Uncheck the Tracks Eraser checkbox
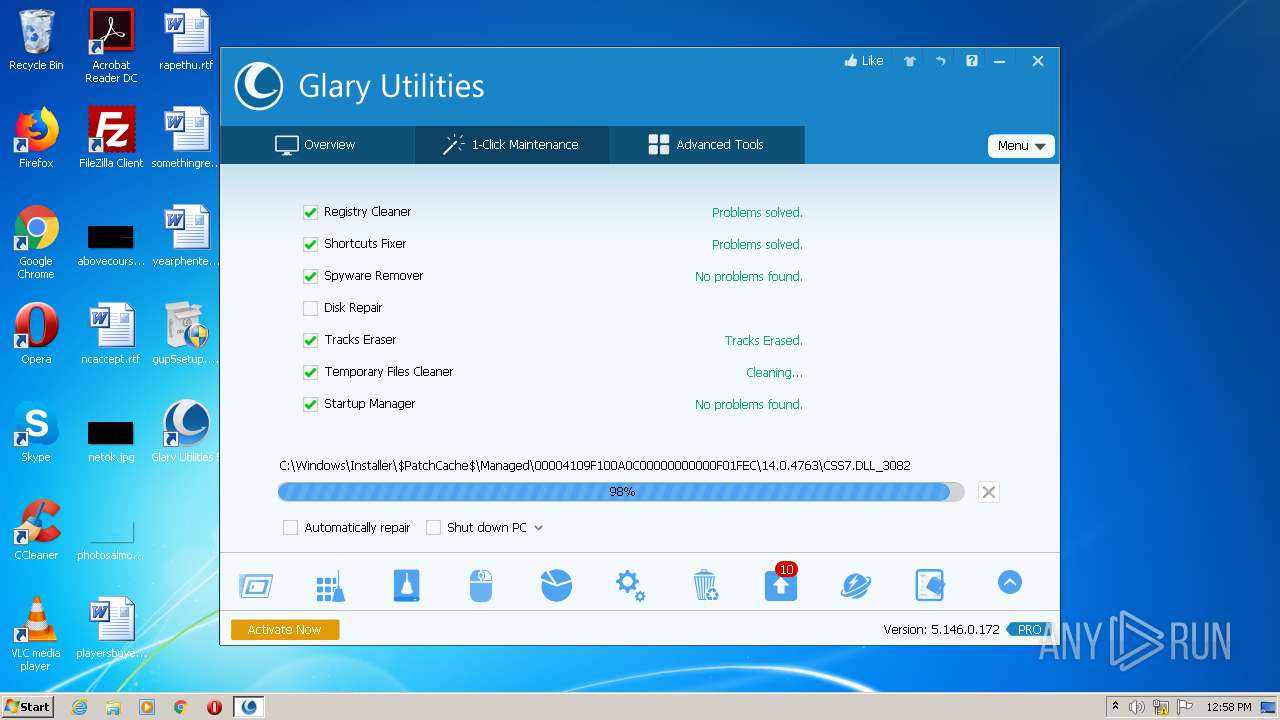The width and height of the screenshot is (1280, 720). point(310,340)
